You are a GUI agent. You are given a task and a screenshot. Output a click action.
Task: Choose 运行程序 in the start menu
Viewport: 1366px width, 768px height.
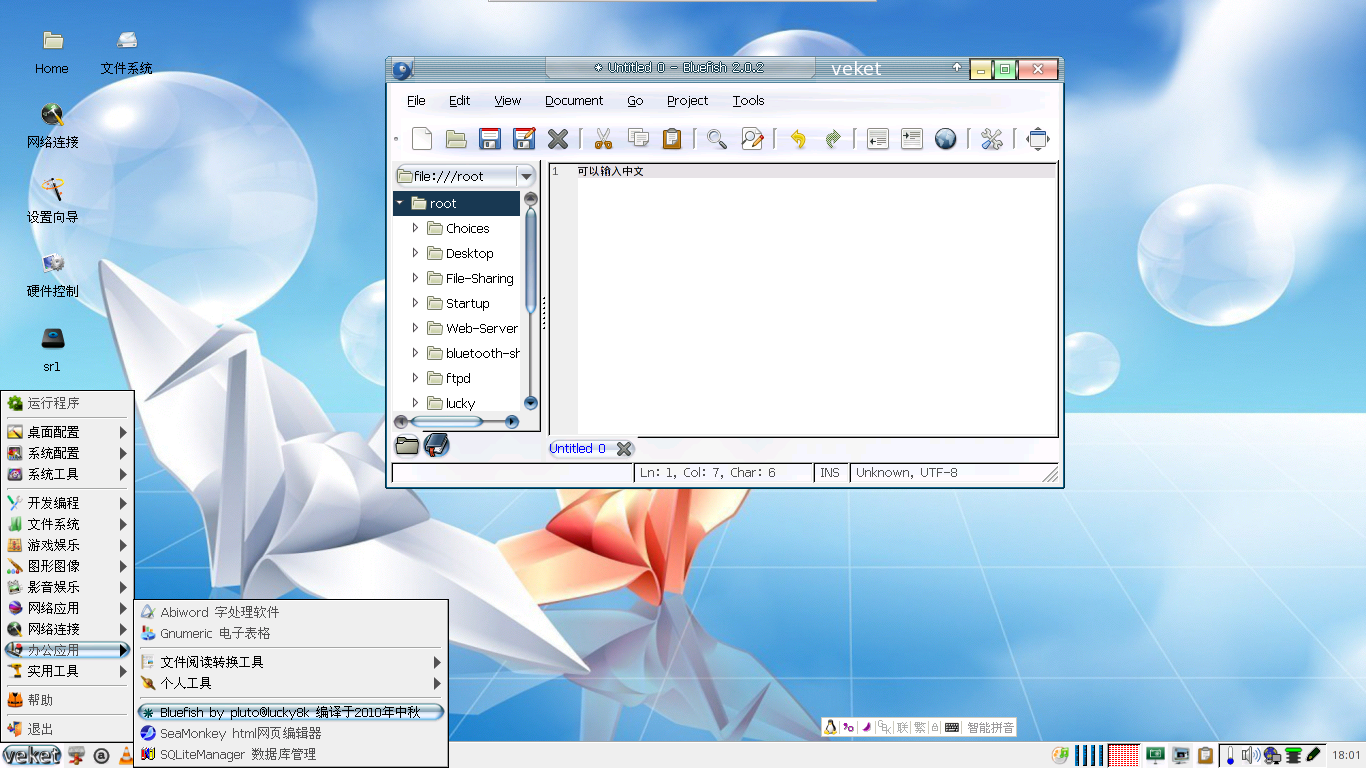[67, 403]
